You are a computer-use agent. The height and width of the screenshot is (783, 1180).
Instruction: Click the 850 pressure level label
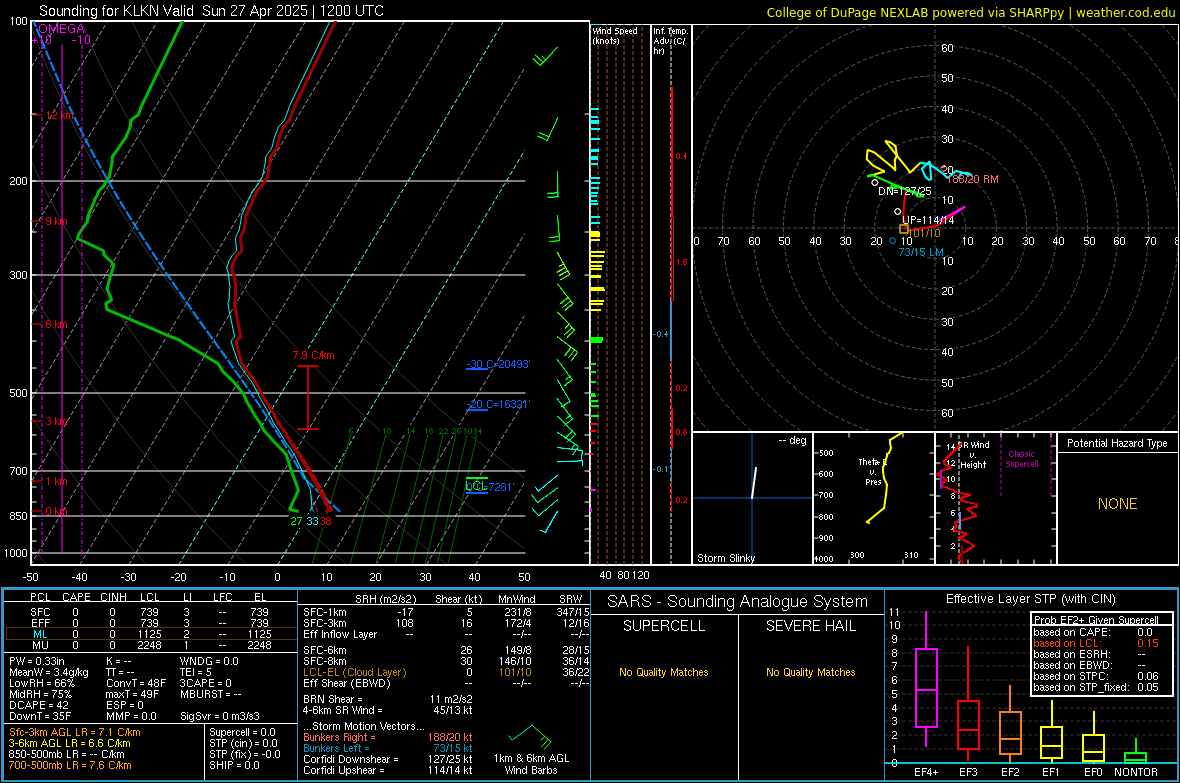(x=18, y=516)
